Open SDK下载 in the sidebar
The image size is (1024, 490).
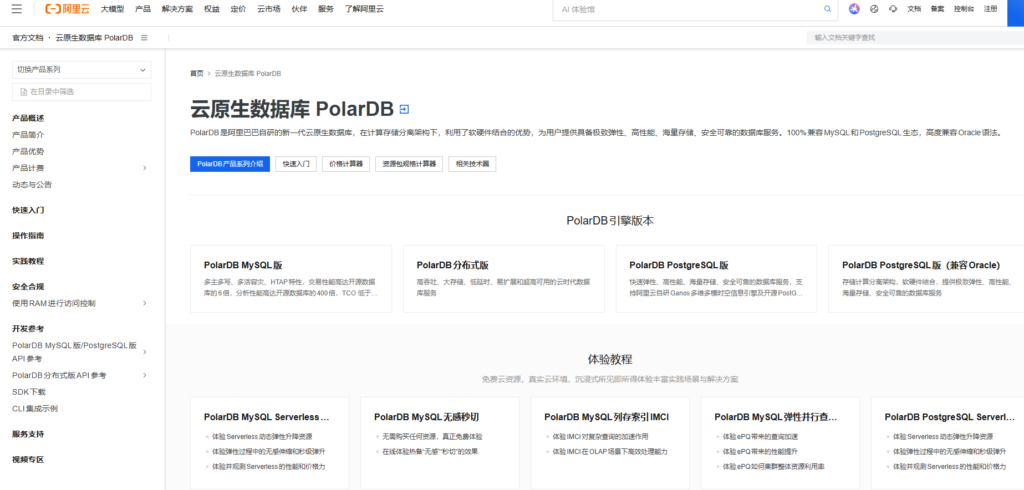point(29,392)
